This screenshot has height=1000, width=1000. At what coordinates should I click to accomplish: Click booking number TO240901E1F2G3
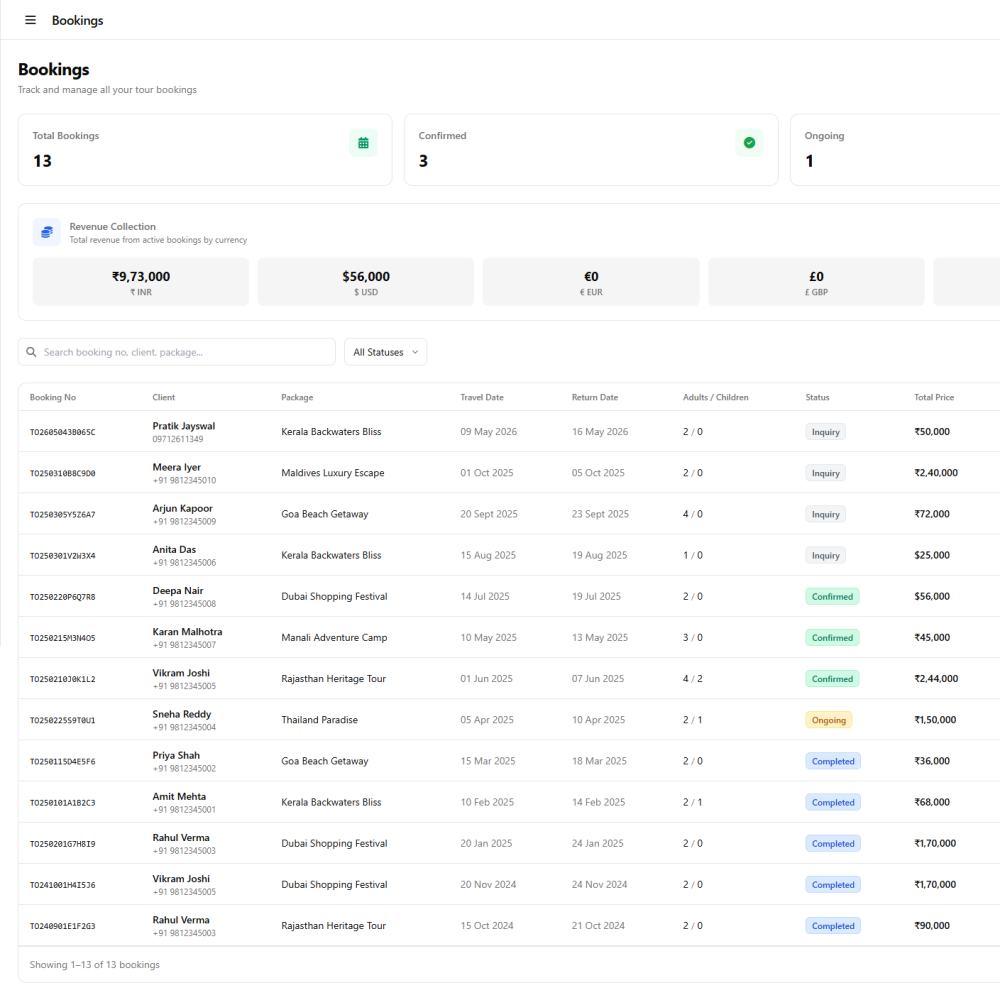coord(62,926)
